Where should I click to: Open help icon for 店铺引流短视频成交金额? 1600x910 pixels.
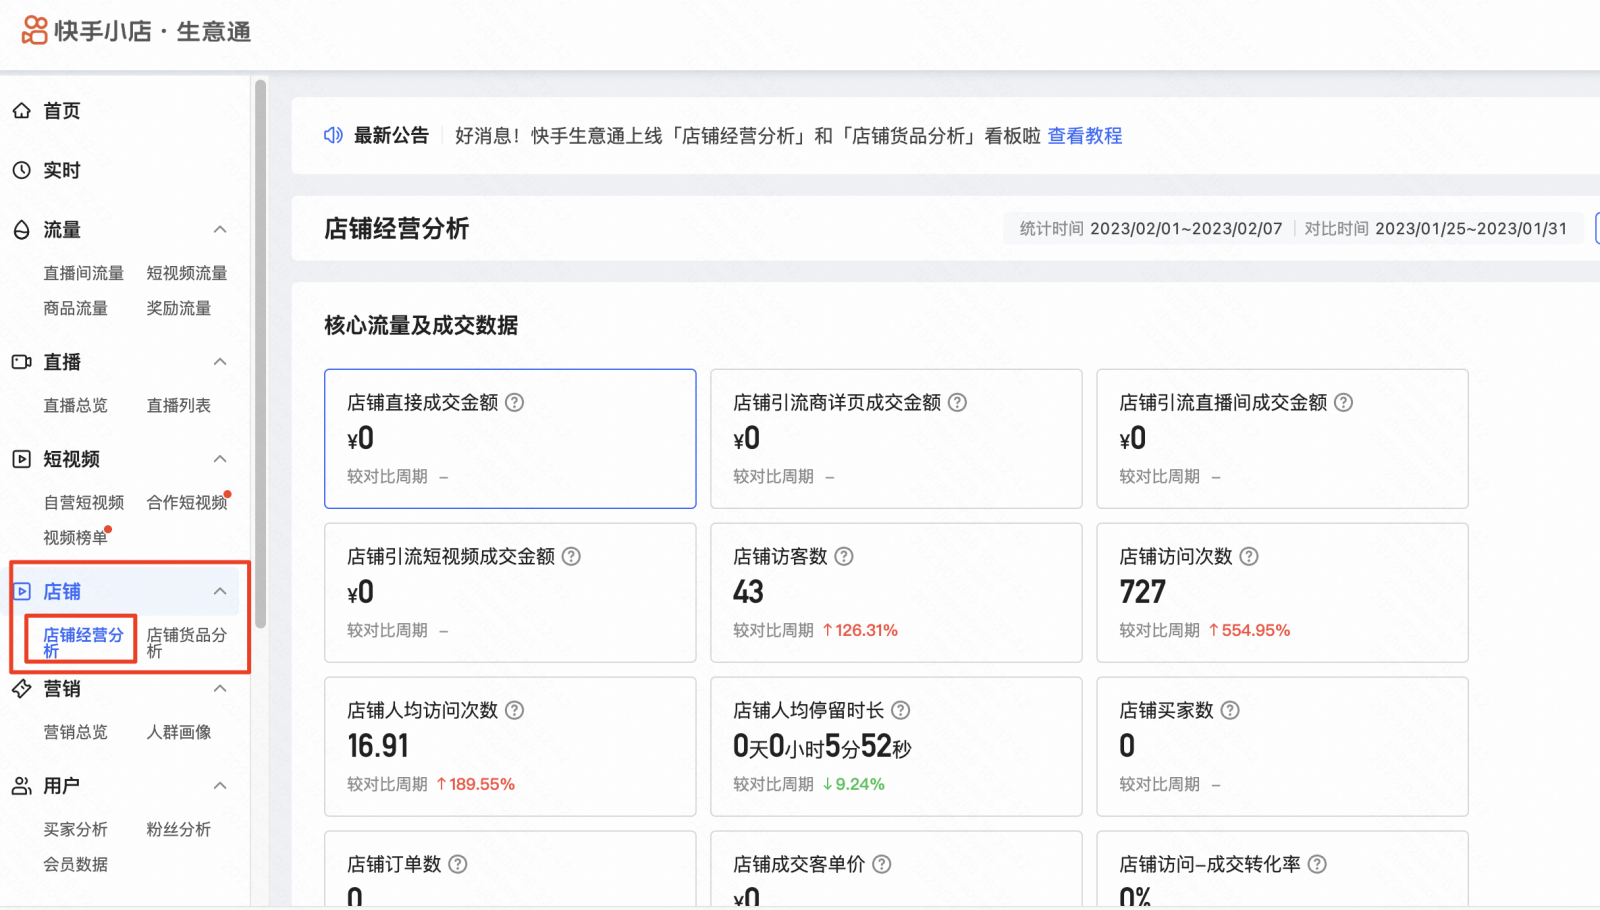tap(571, 556)
